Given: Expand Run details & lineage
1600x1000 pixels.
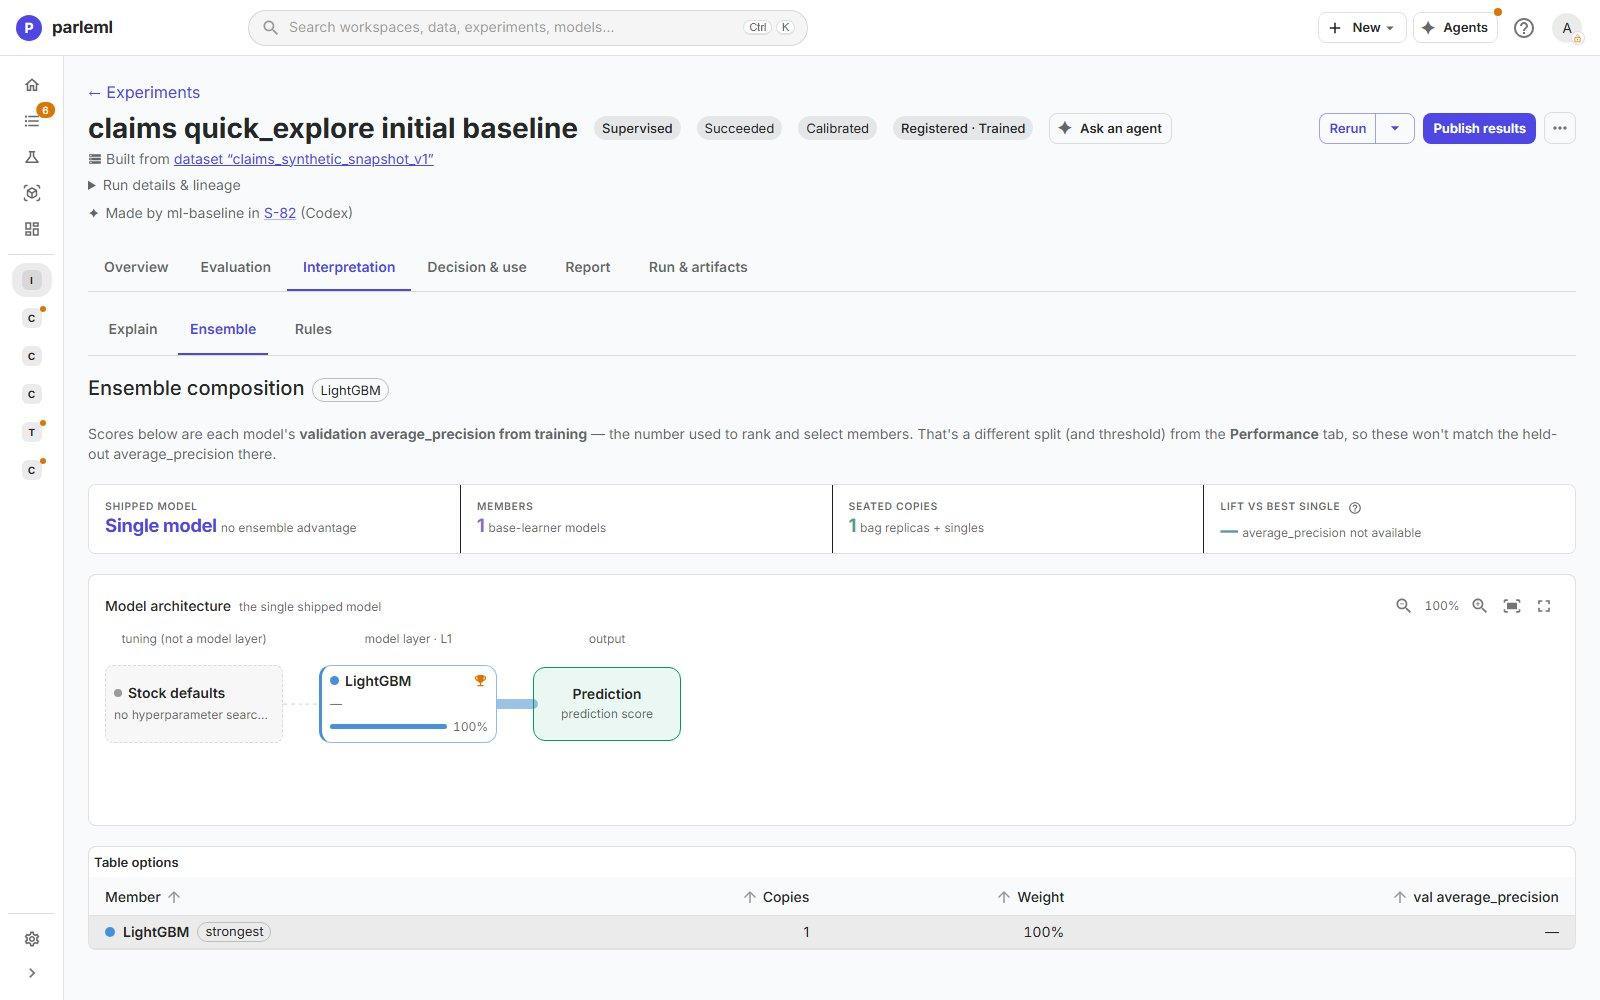Looking at the screenshot, I should (164, 185).
